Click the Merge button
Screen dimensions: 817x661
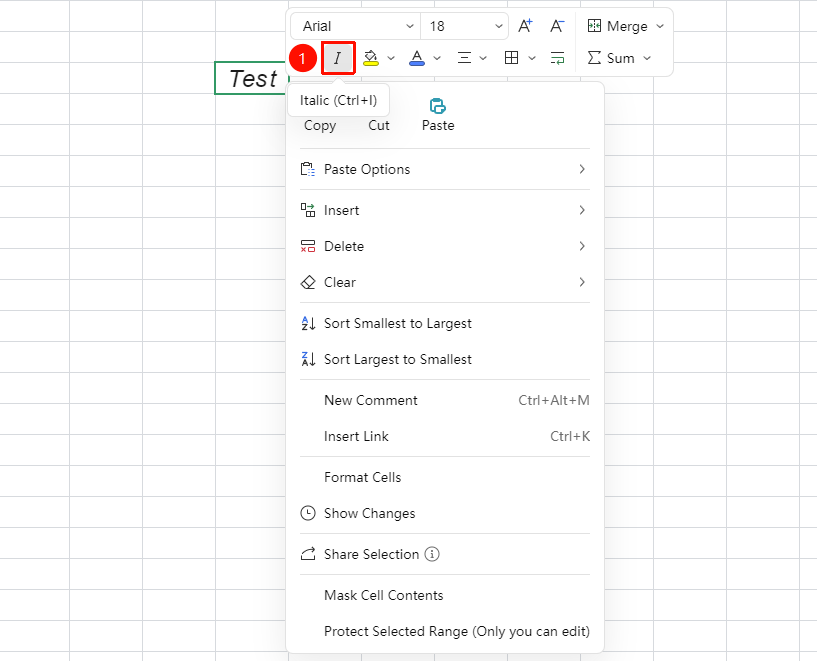click(617, 26)
